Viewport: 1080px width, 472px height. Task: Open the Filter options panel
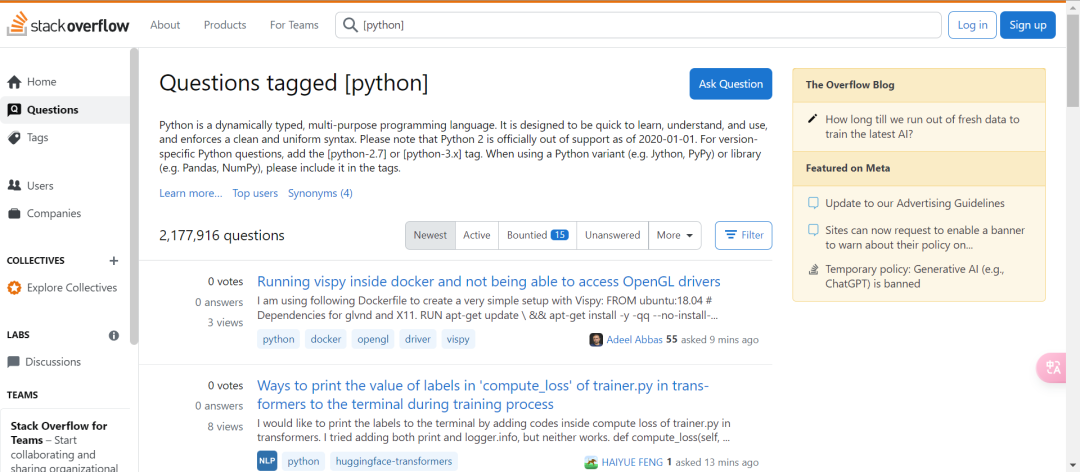(743, 235)
